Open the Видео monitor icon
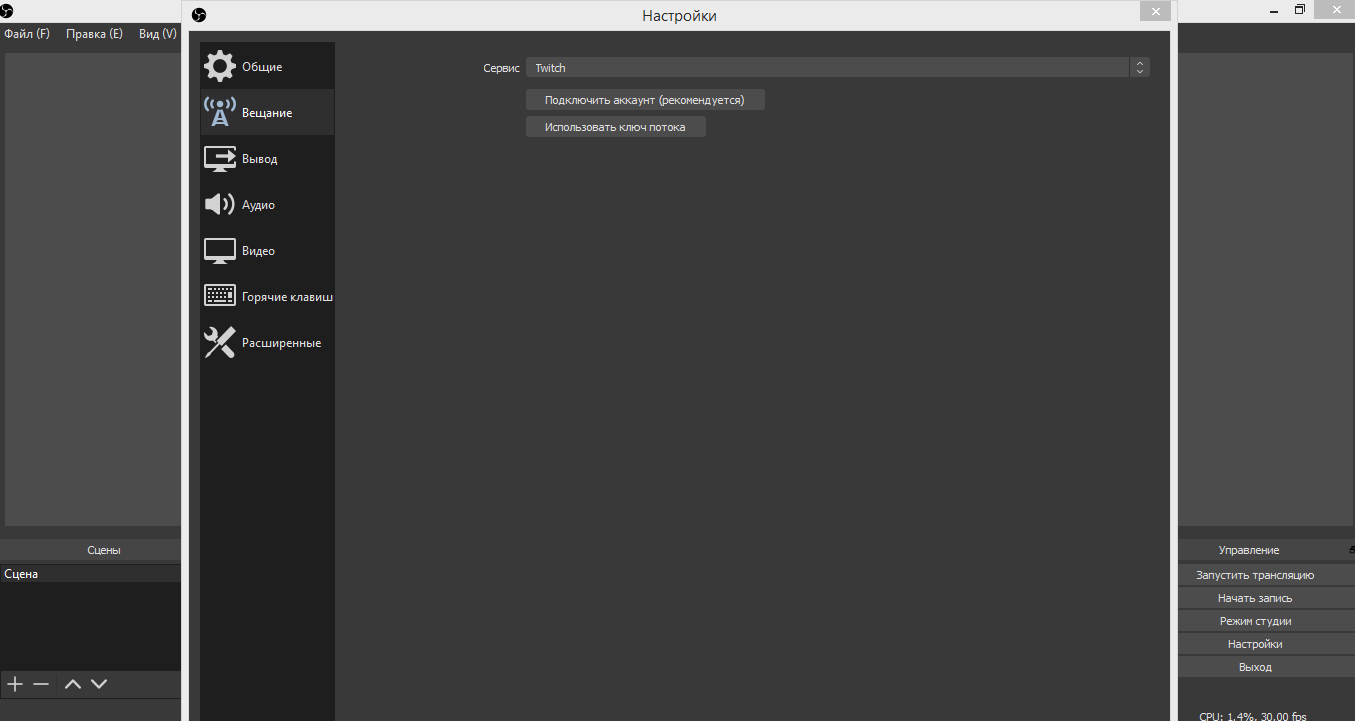Viewport: 1355px width, 721px height. pyautogui.click(x=220, y=251)
